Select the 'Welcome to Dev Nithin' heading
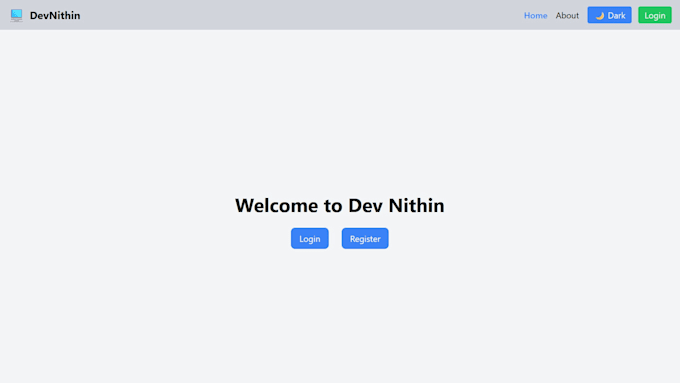 pos(340,206)
